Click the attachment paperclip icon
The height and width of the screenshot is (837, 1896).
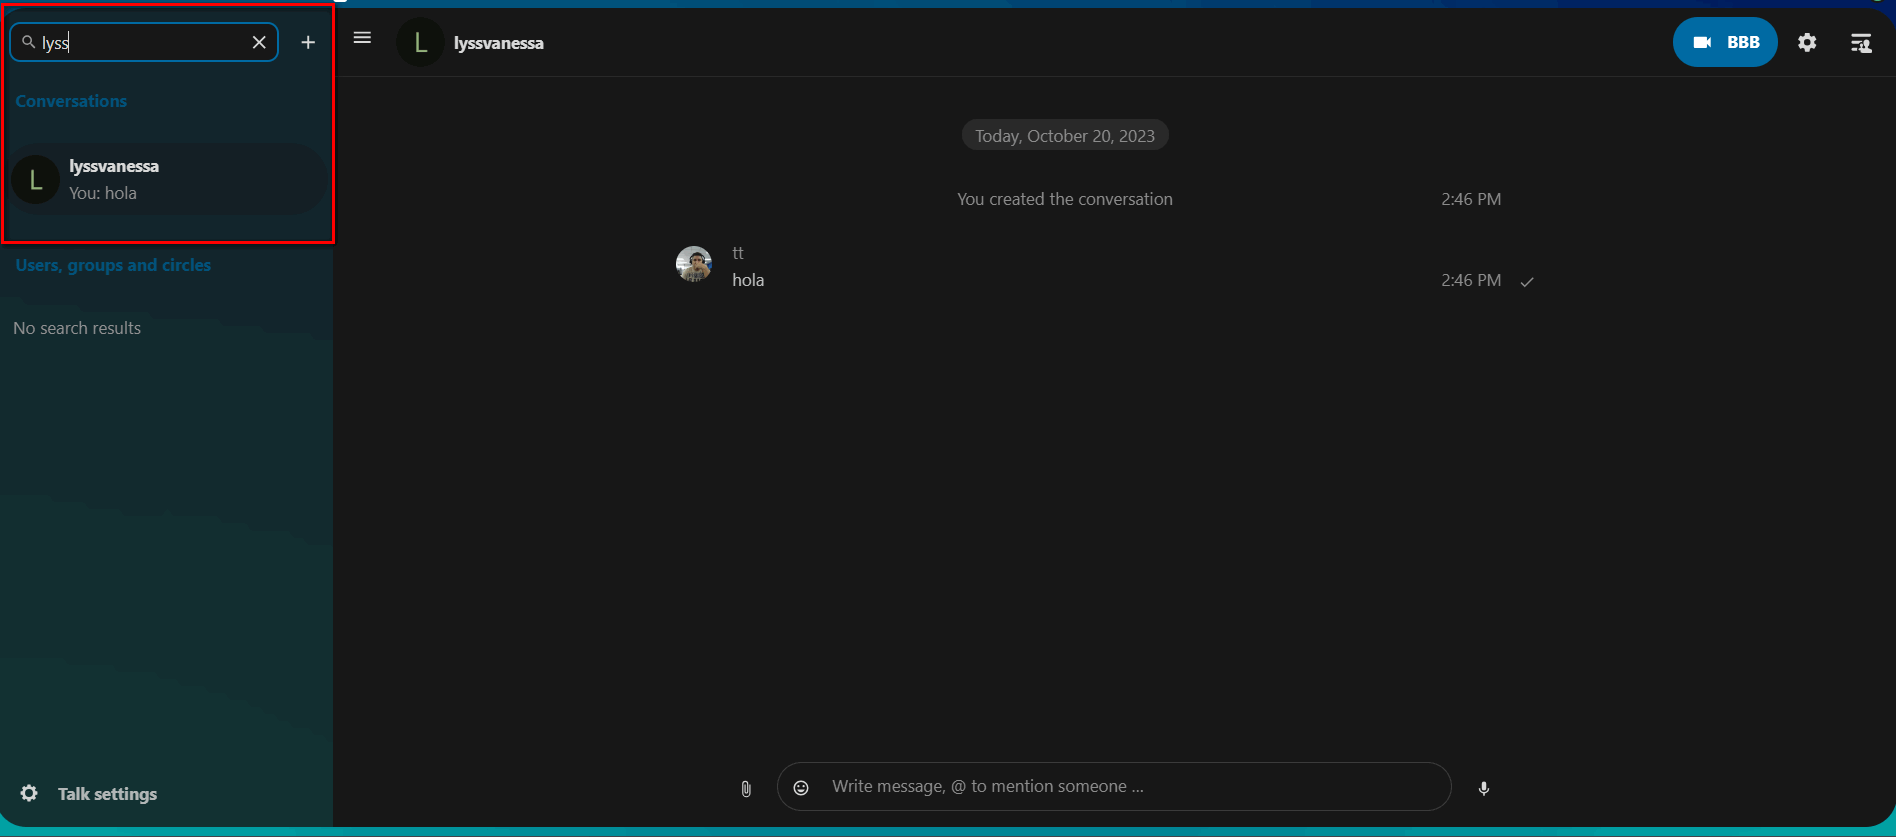pos(746,788)
